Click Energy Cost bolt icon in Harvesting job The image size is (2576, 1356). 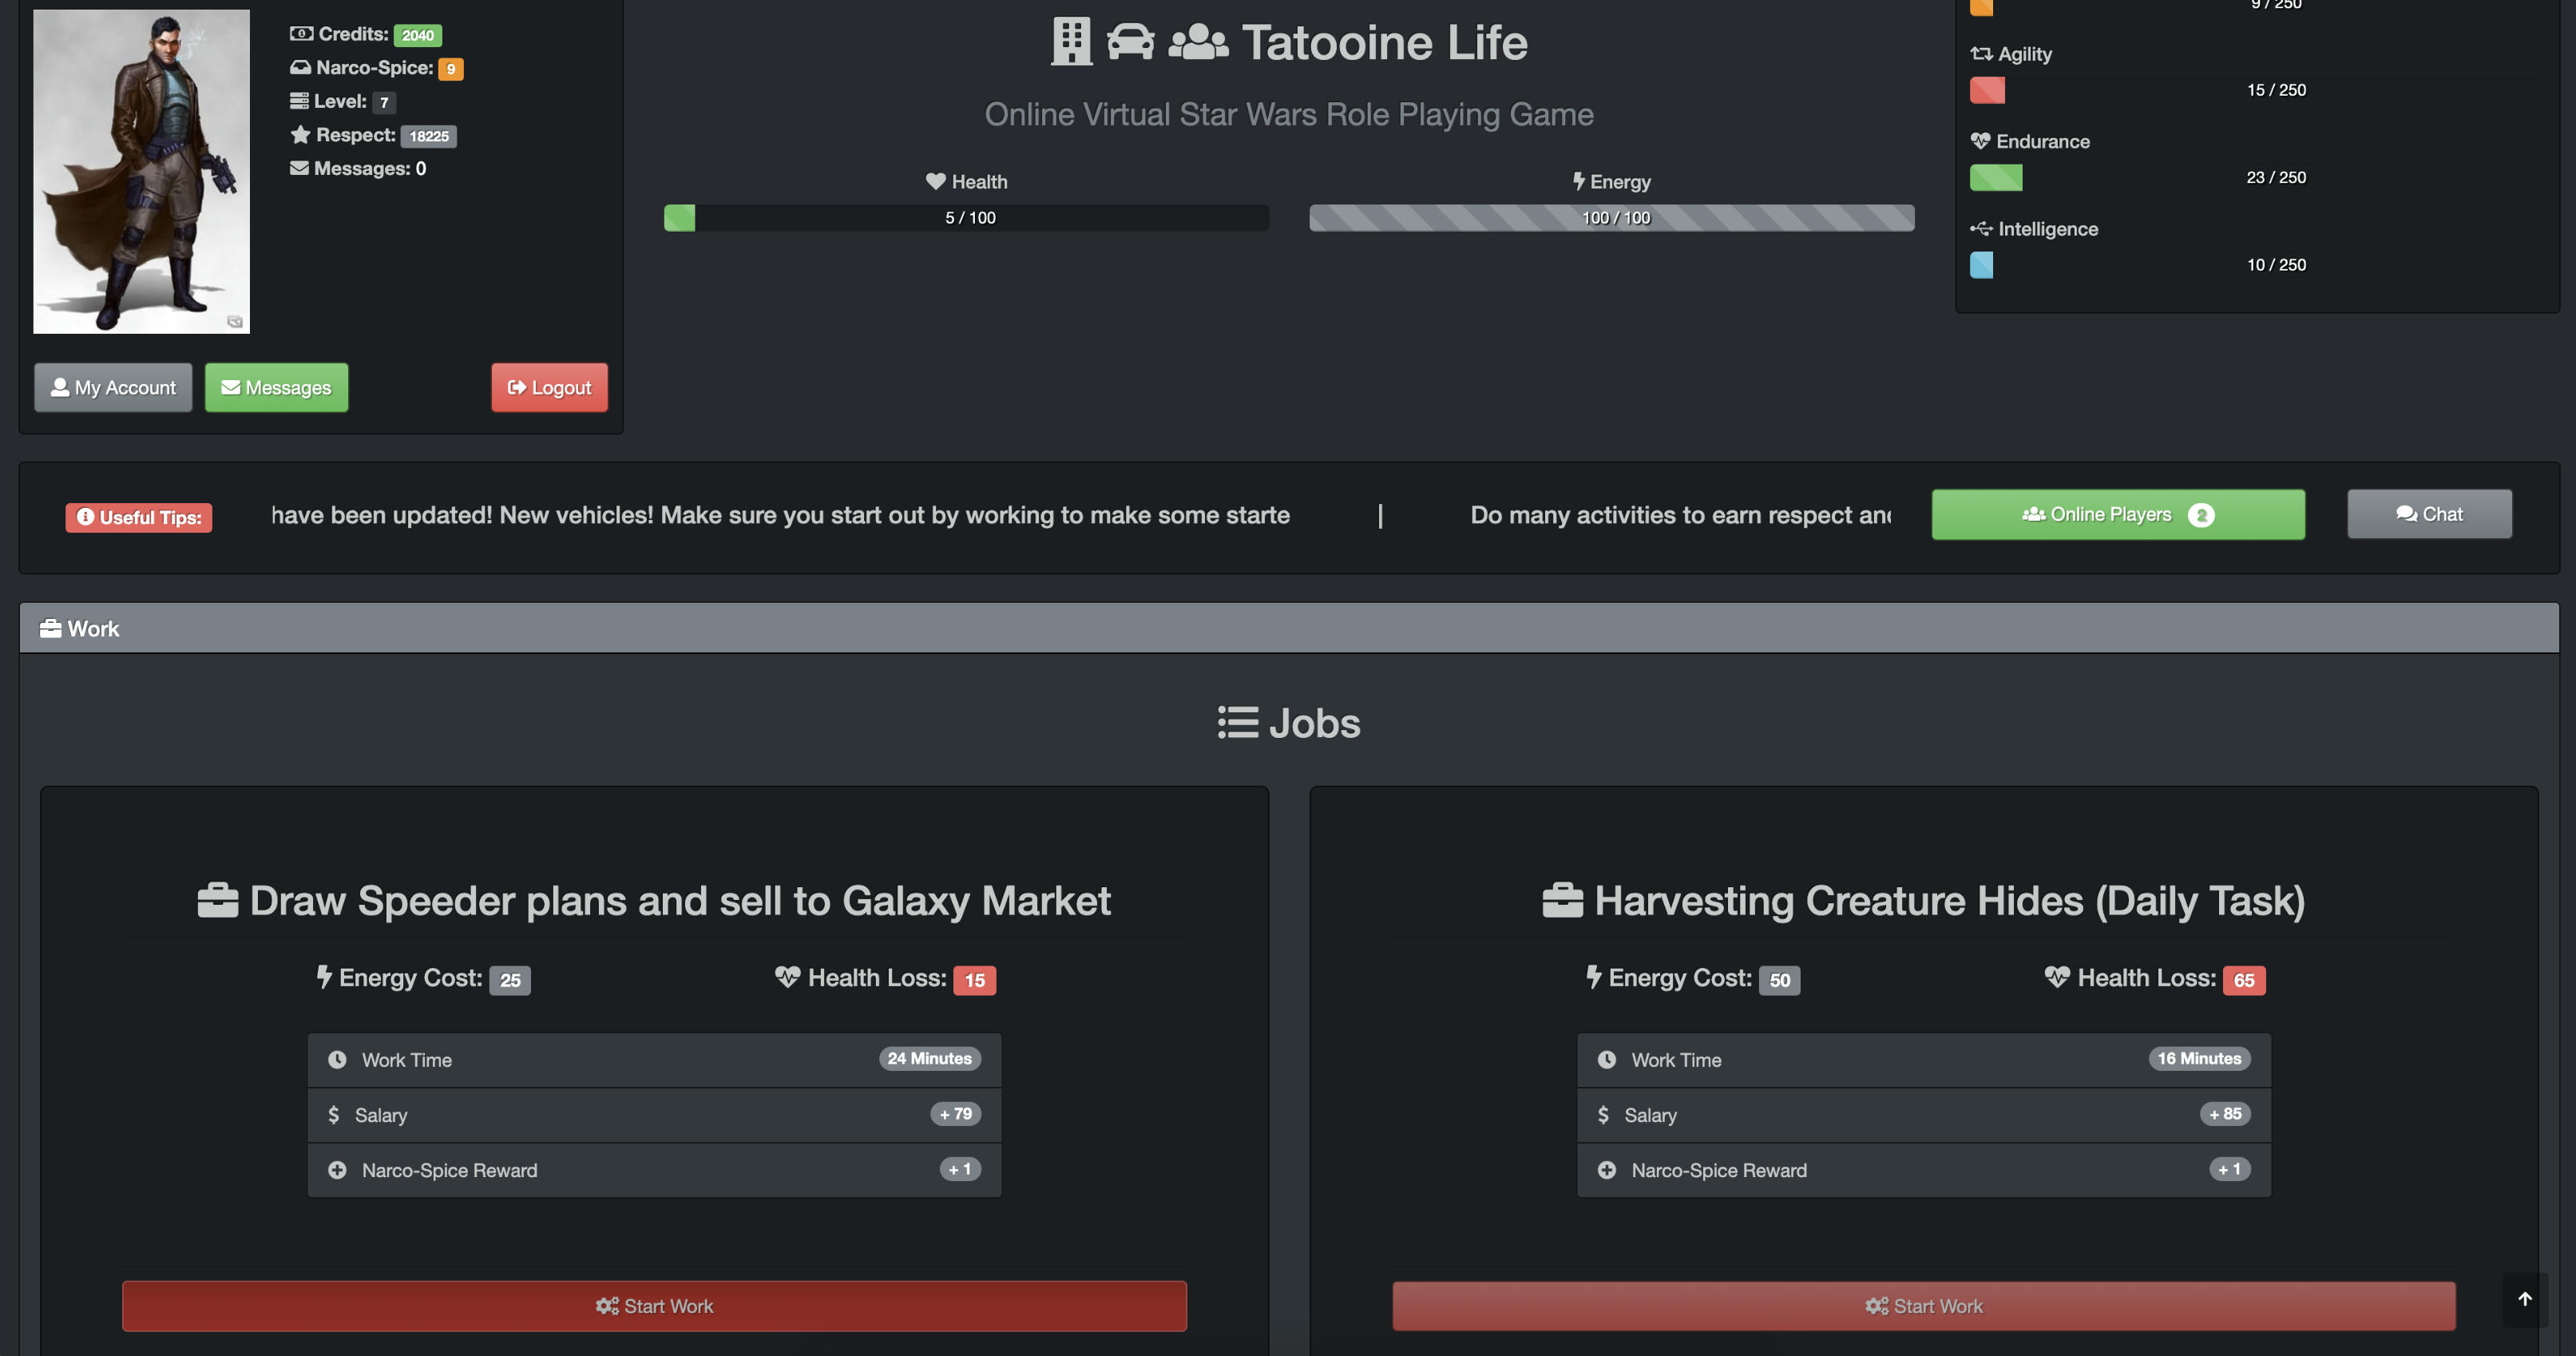coord(1594,977)
